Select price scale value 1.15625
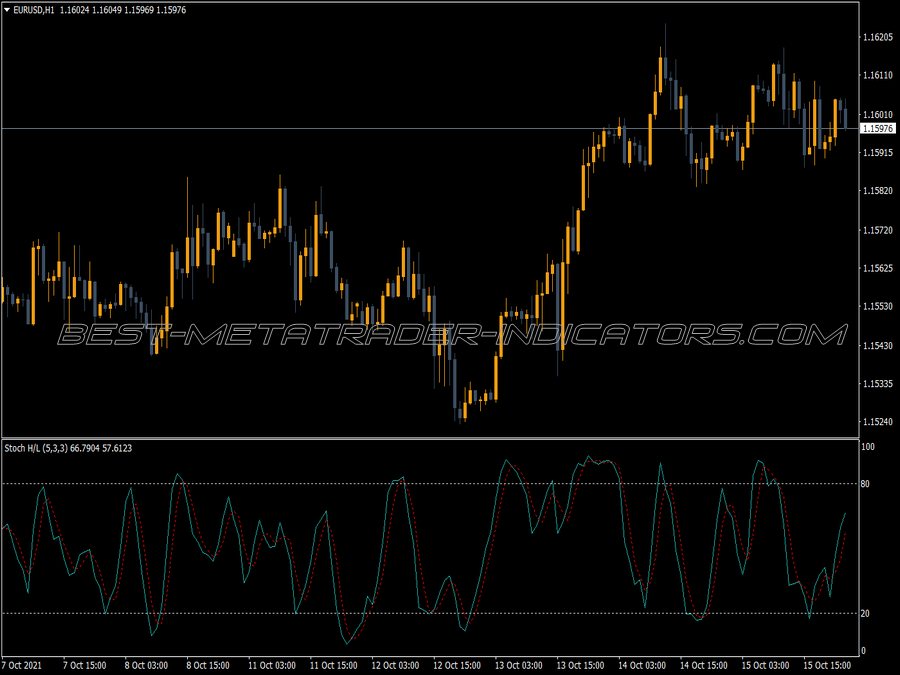The width and height of the screenshot is (900, 675). (x=878, y=268)
